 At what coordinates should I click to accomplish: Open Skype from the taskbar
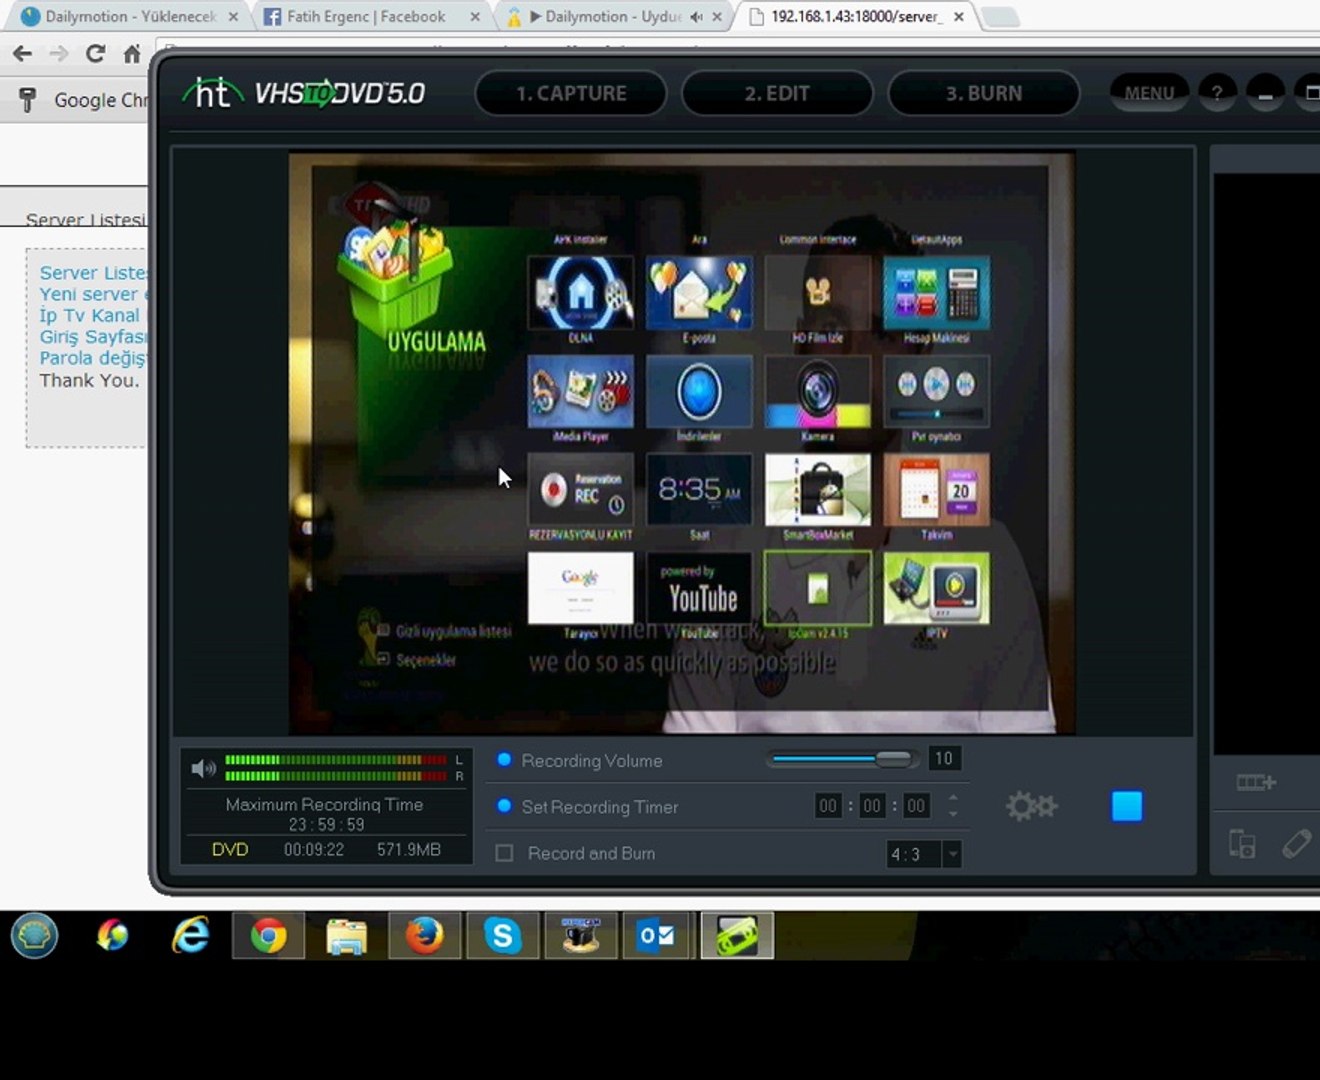[502, 937]
